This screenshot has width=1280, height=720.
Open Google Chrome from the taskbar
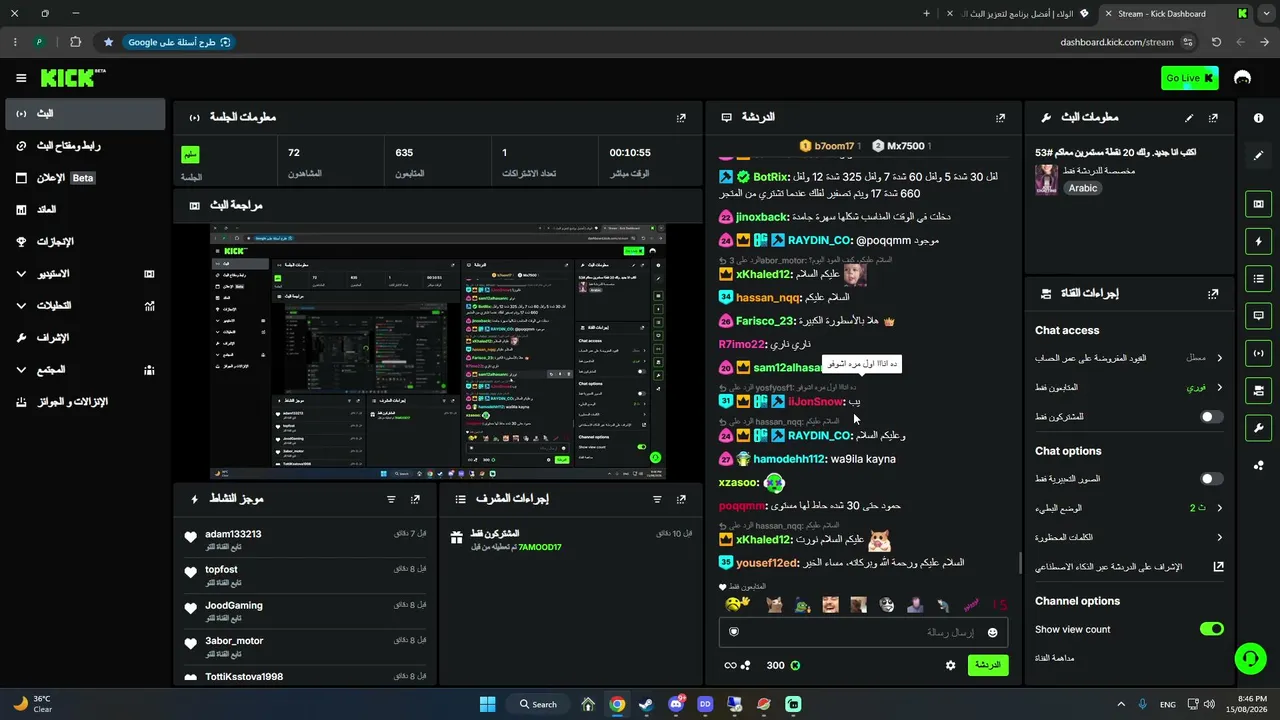(617, 704)
